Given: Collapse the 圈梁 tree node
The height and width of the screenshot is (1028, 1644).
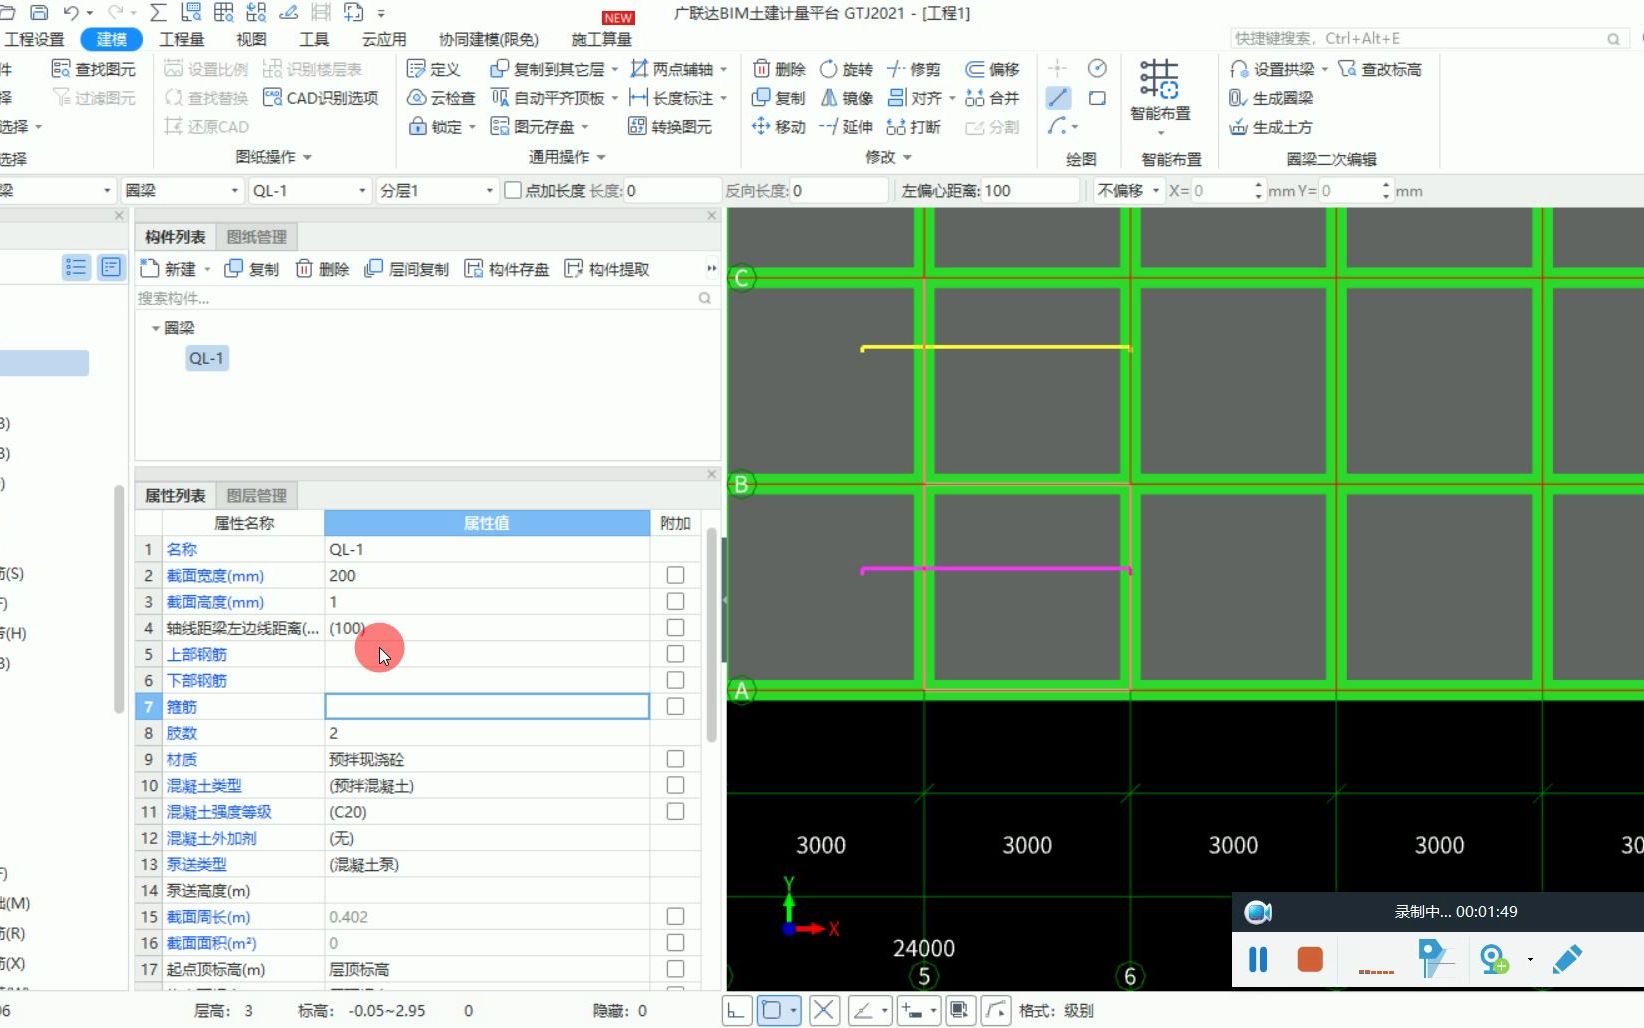Looking at the screenshot, I should point(157,327).
